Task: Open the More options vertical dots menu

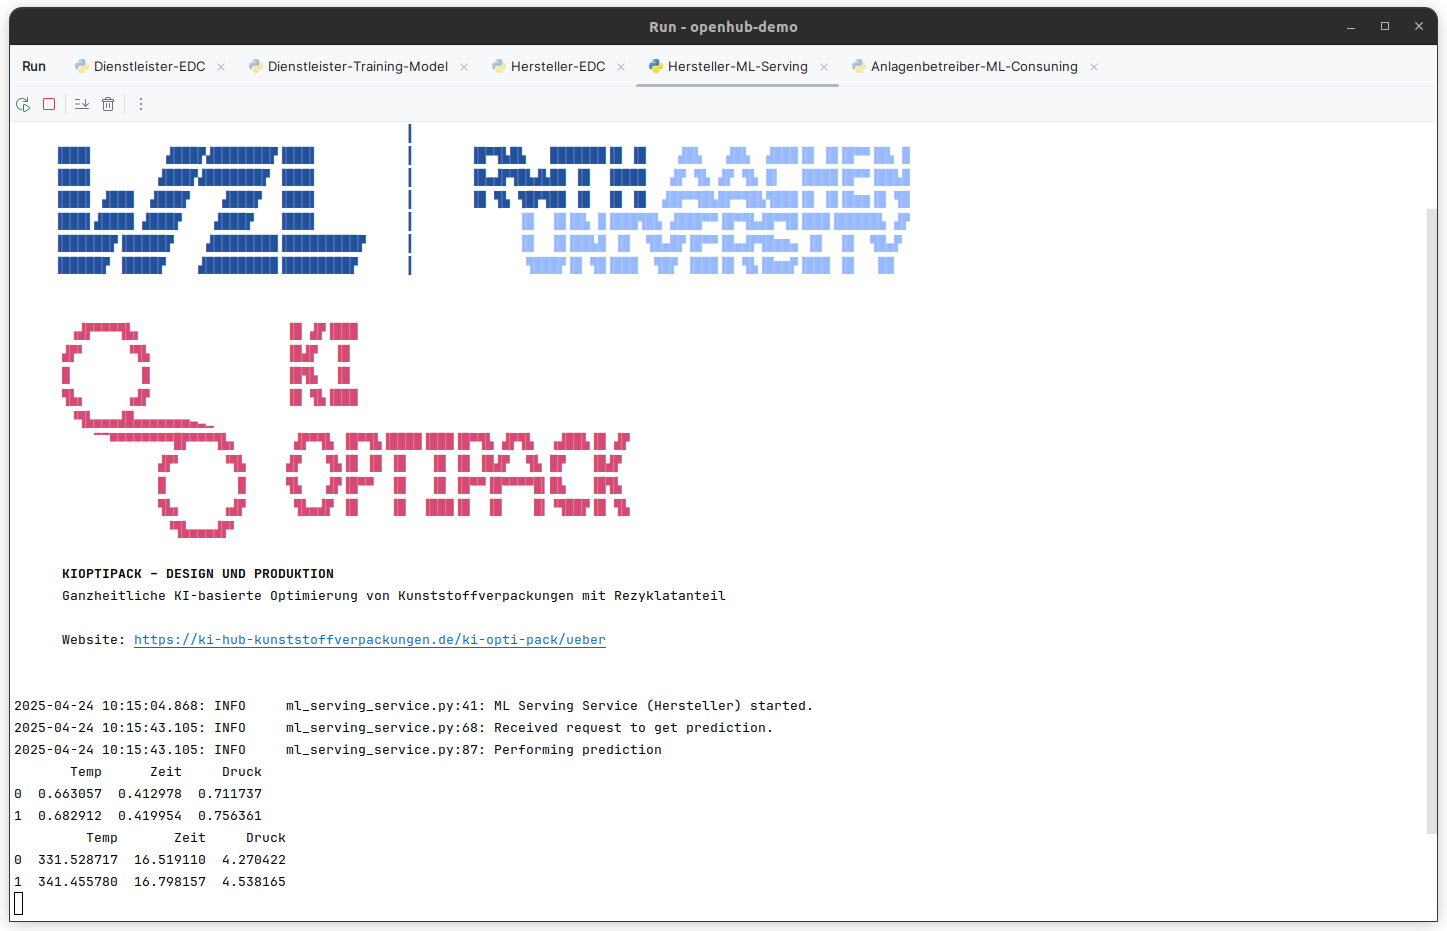Action: click(141, 104)
